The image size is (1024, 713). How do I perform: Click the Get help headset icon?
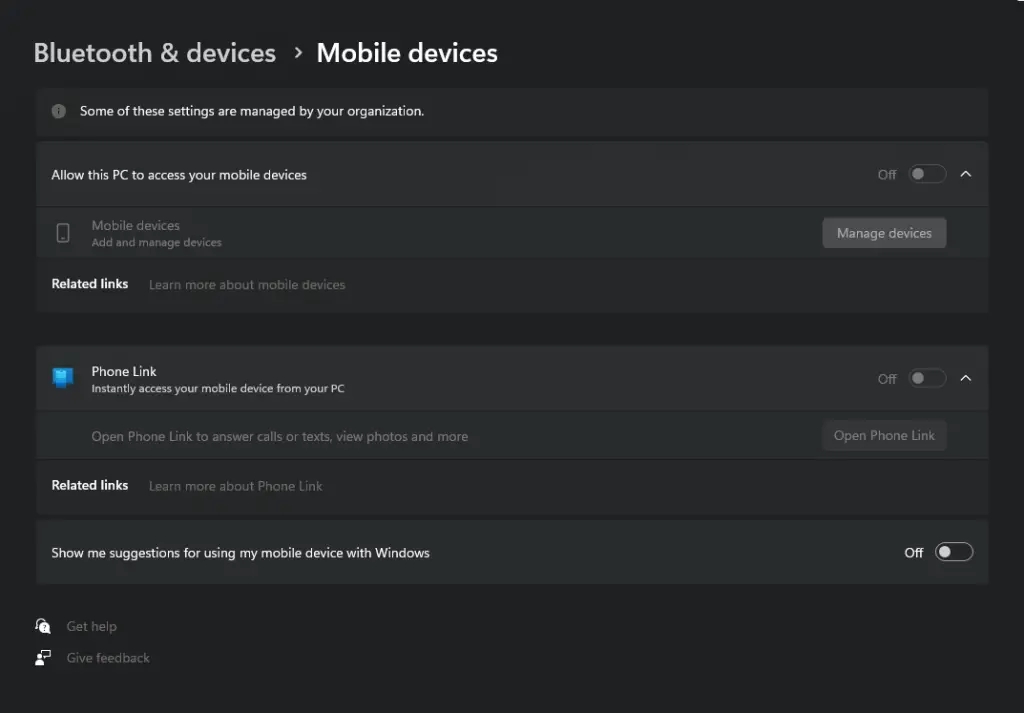[x=43, y=626]
